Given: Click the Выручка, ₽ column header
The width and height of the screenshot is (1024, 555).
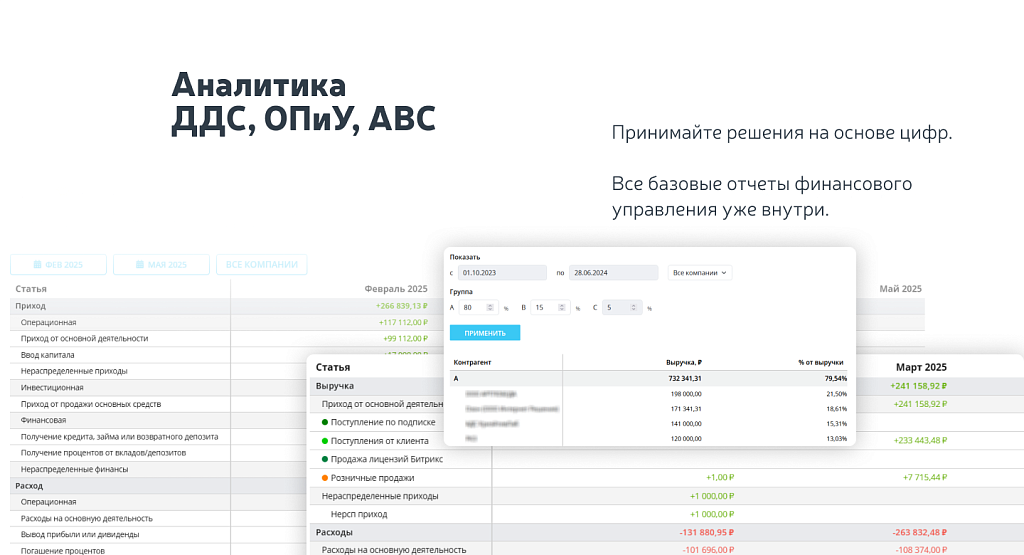Looking at the screenshot, I should (683, 362).
